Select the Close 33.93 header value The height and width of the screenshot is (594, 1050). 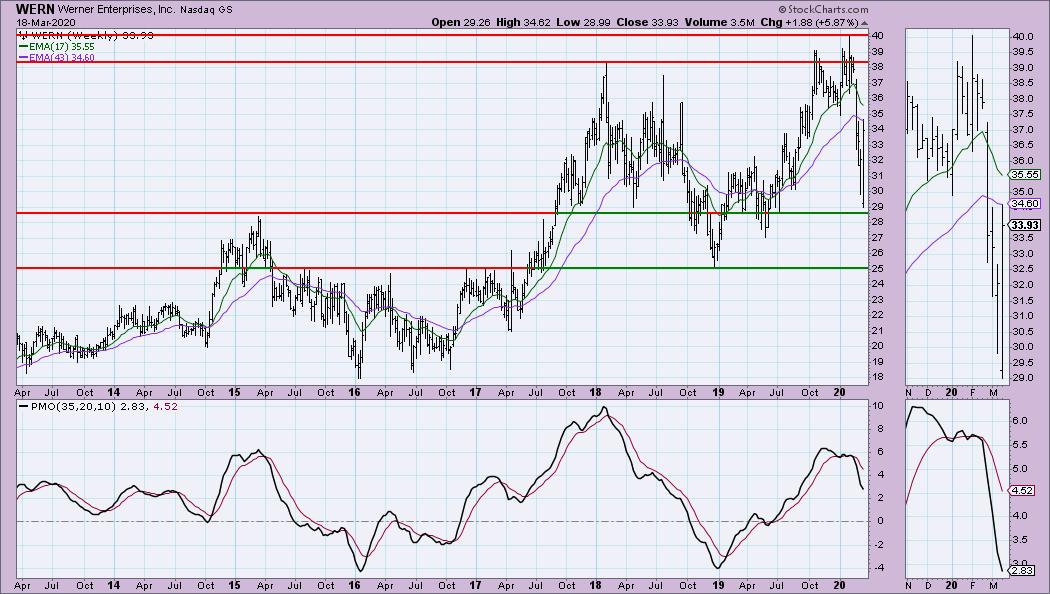tap(648, 22)
